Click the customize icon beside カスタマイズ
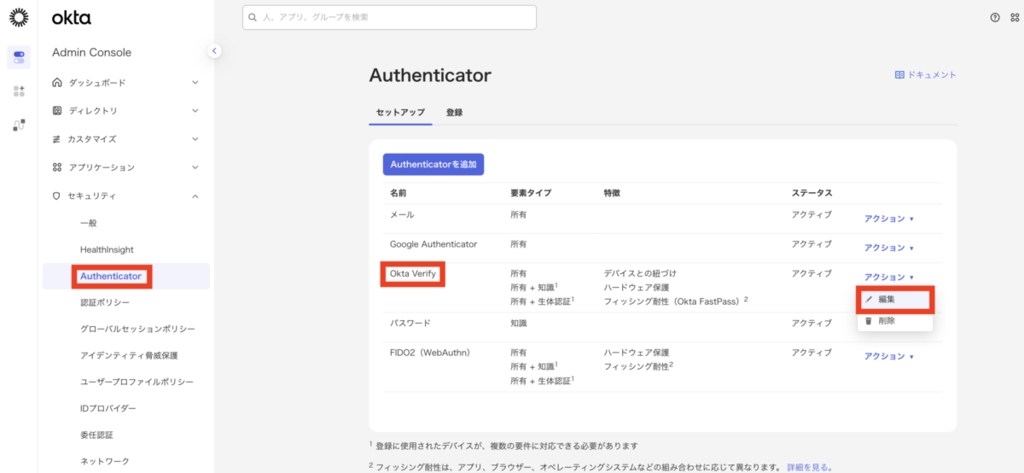The image size is (1024, 473). (57, 139)
